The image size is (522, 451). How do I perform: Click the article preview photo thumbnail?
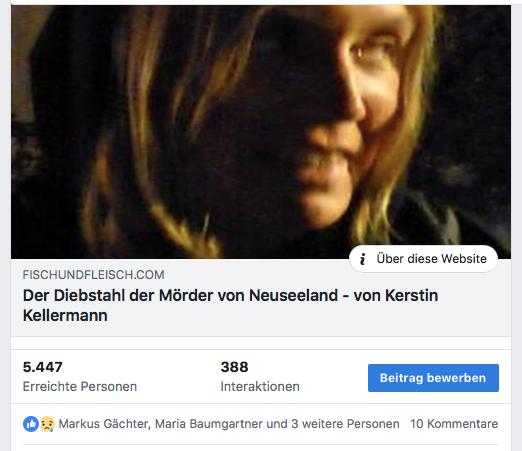[x=261, y=132]
